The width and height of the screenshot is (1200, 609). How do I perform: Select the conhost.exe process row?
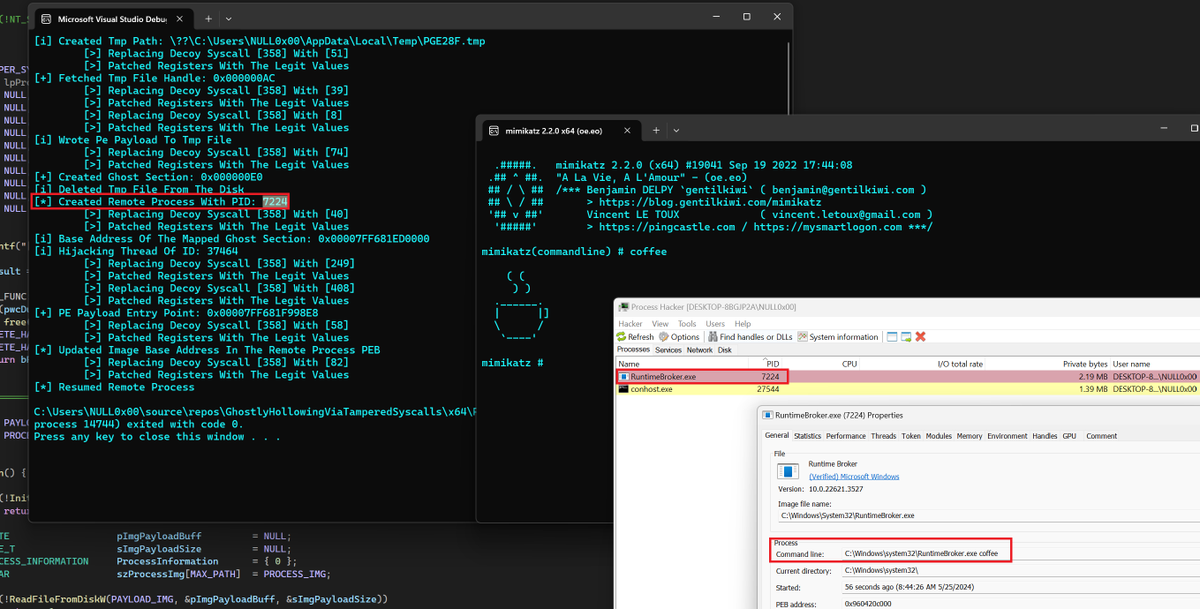(x=908, y=389)
